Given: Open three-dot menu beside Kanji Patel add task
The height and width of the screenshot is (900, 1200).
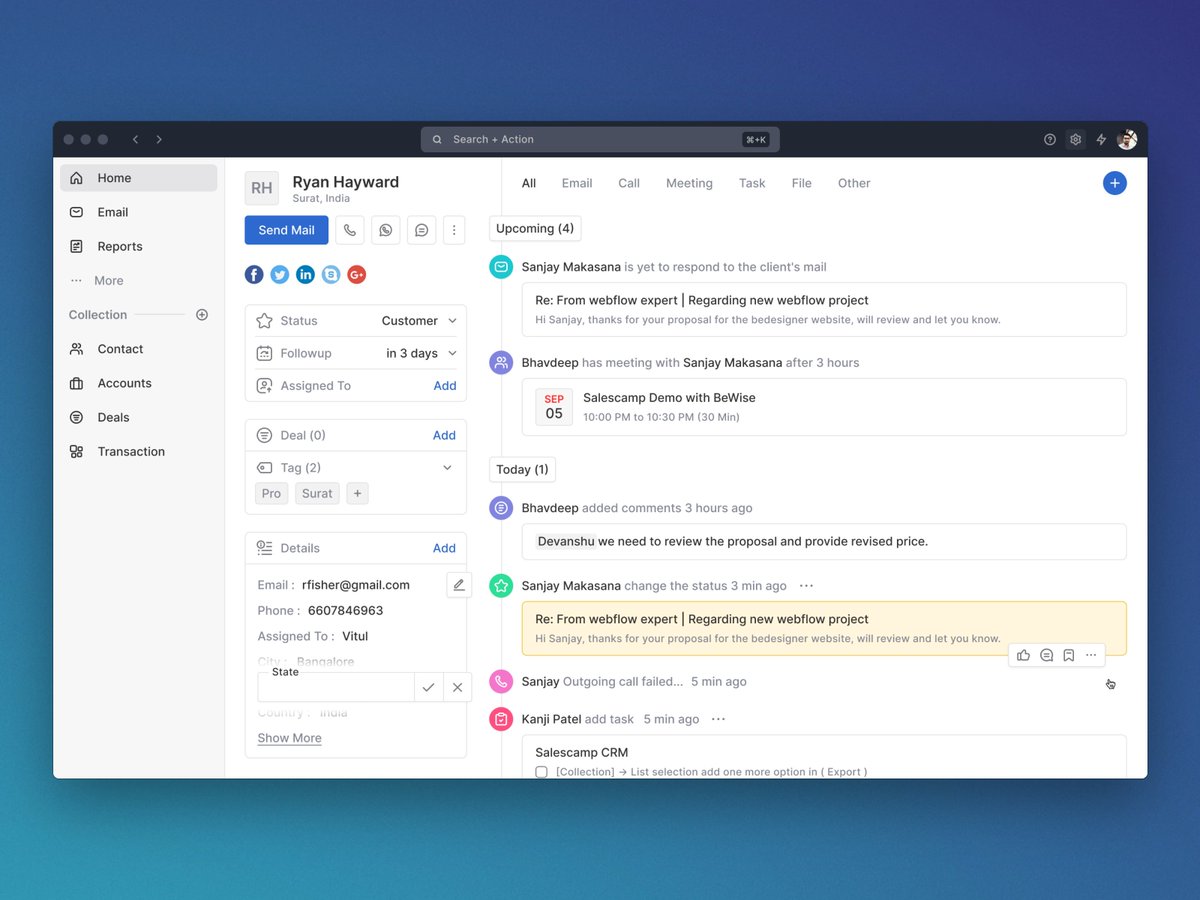Looking at the screenshot, I should click(x=718, y=719).
